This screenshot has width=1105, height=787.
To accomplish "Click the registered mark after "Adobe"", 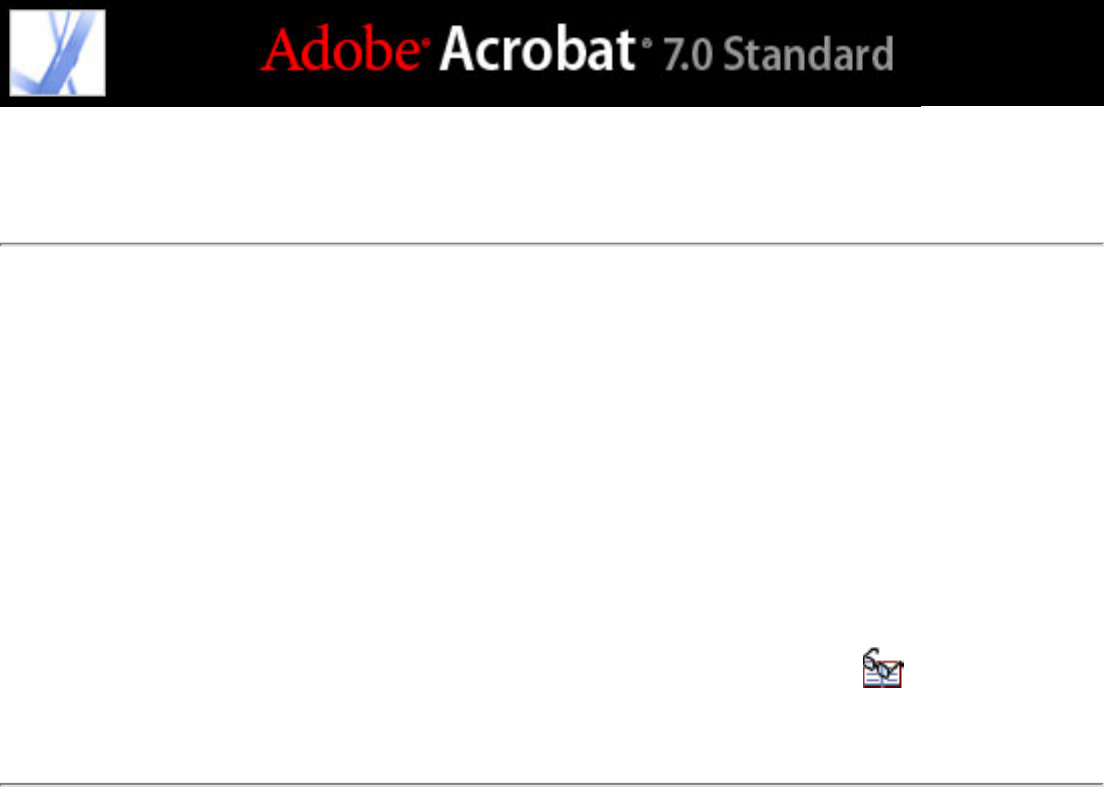I will coord(425,42).
